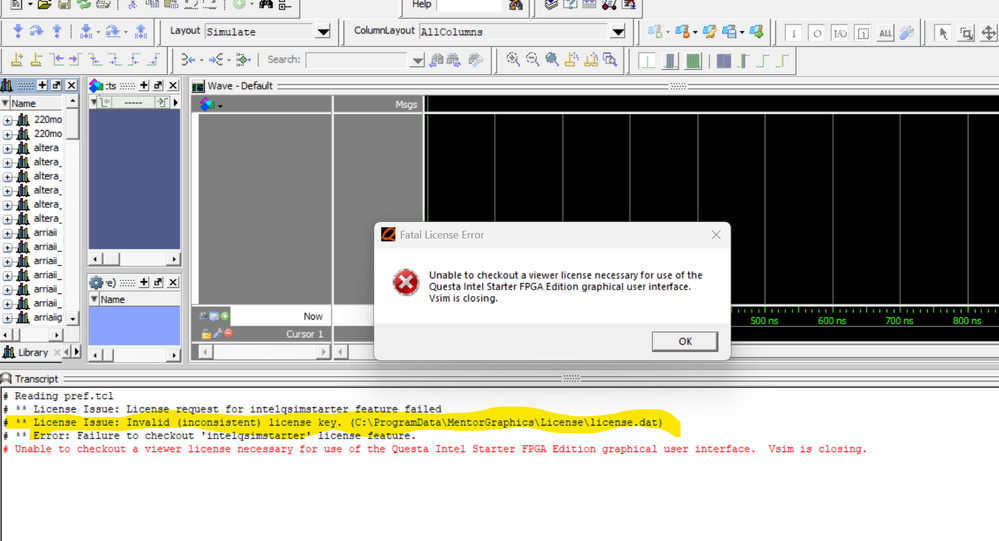Undock the Library panel
This screenshot has width=999, height=541.
click(56, 85)
